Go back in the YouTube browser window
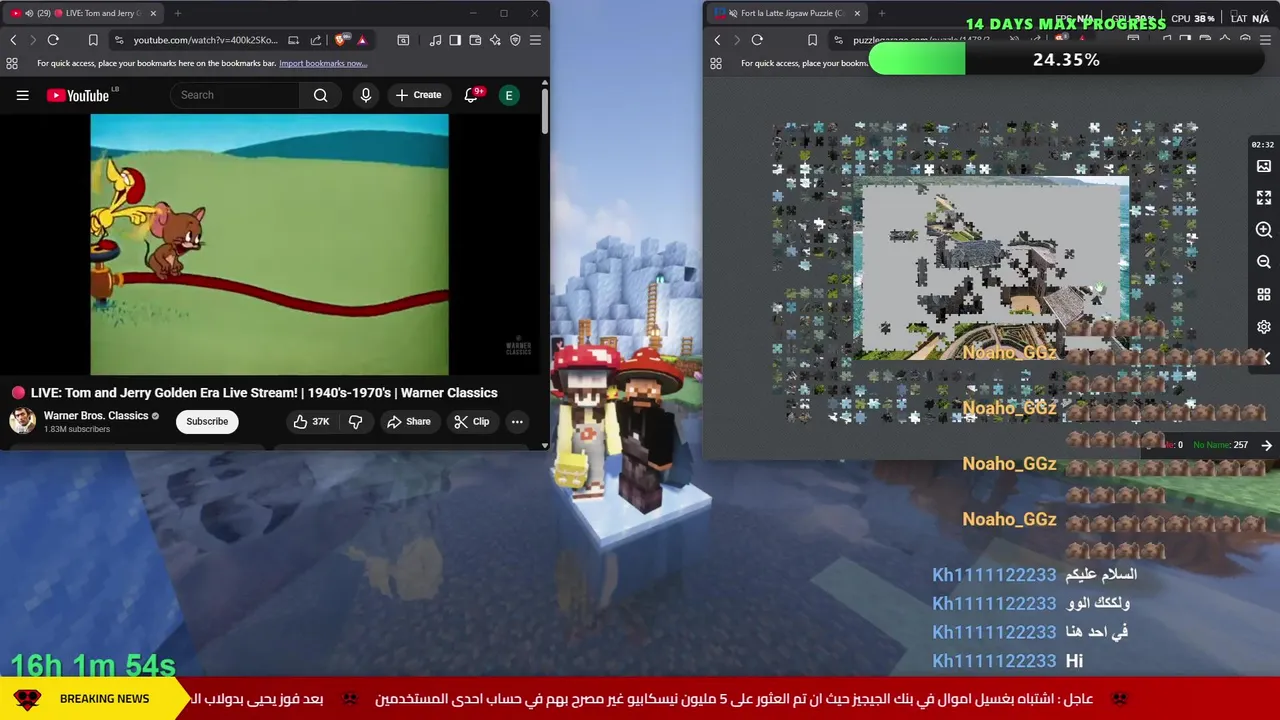 (13, 40)
